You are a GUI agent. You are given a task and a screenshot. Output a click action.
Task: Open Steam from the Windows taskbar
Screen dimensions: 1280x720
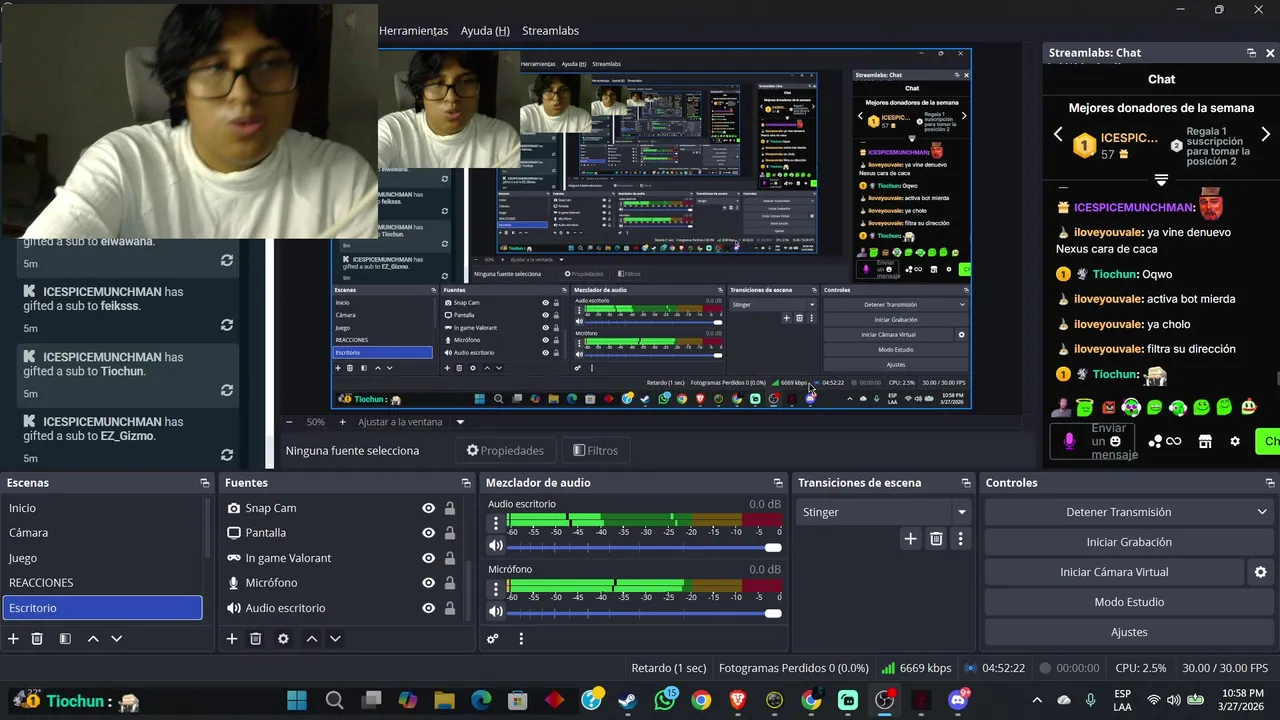click(x=628, y=700)
